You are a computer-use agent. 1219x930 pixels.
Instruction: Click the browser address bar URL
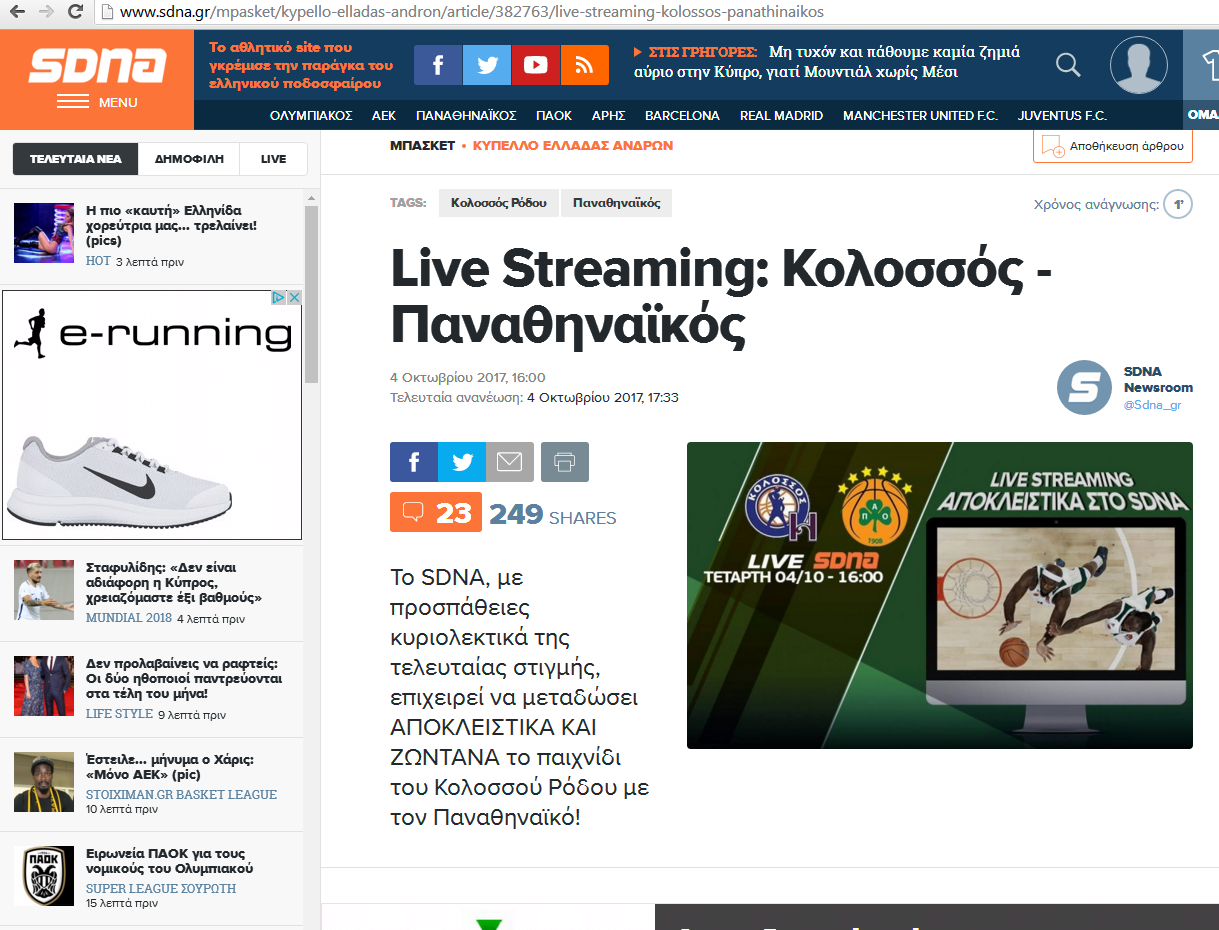[x=470, y=12]
